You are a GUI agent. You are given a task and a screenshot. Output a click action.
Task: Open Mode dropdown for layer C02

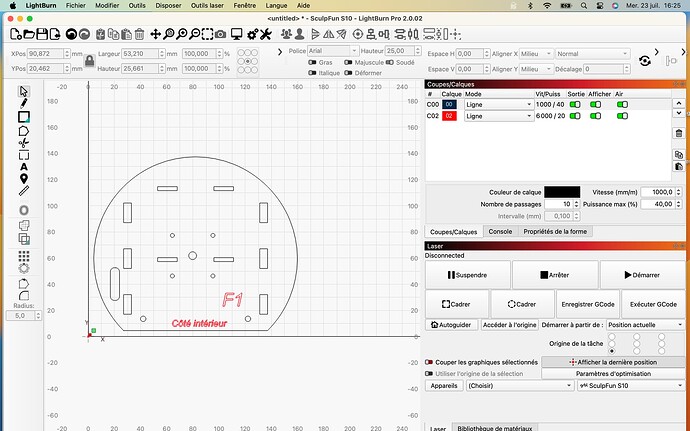click(x=499, y=116)
